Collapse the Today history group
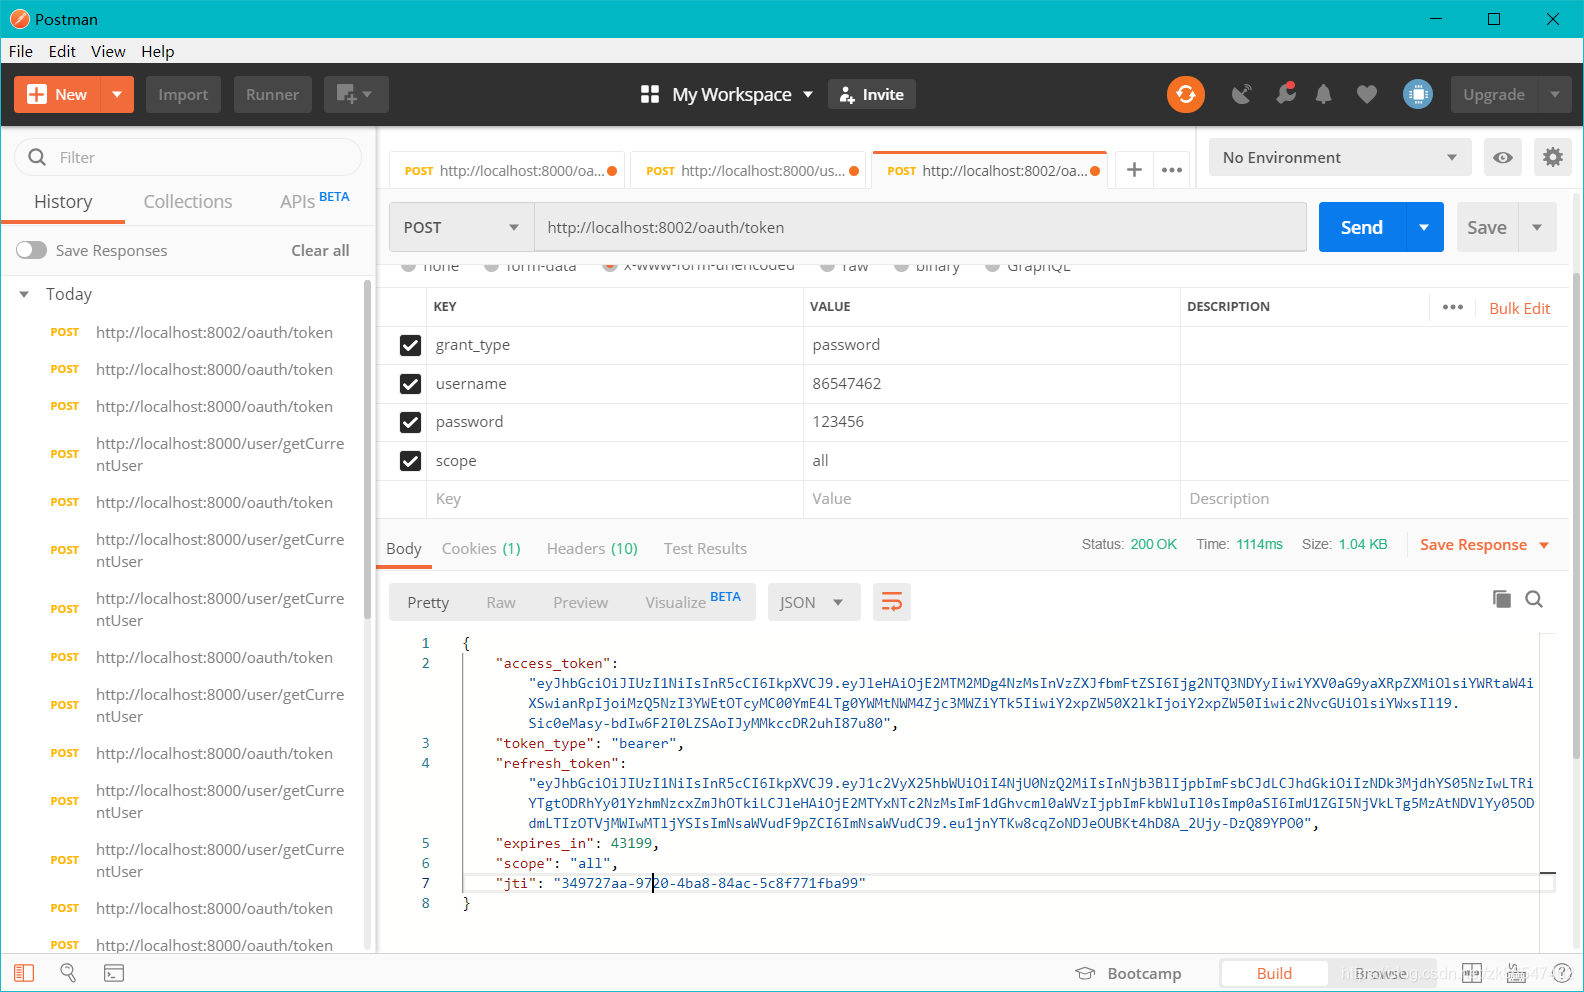 click(x=24, y=294)
